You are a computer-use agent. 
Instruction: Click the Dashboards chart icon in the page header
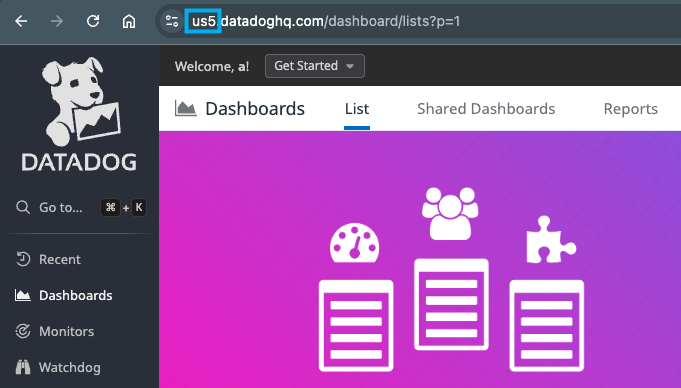pyautogui.click(x=185, y=108)
